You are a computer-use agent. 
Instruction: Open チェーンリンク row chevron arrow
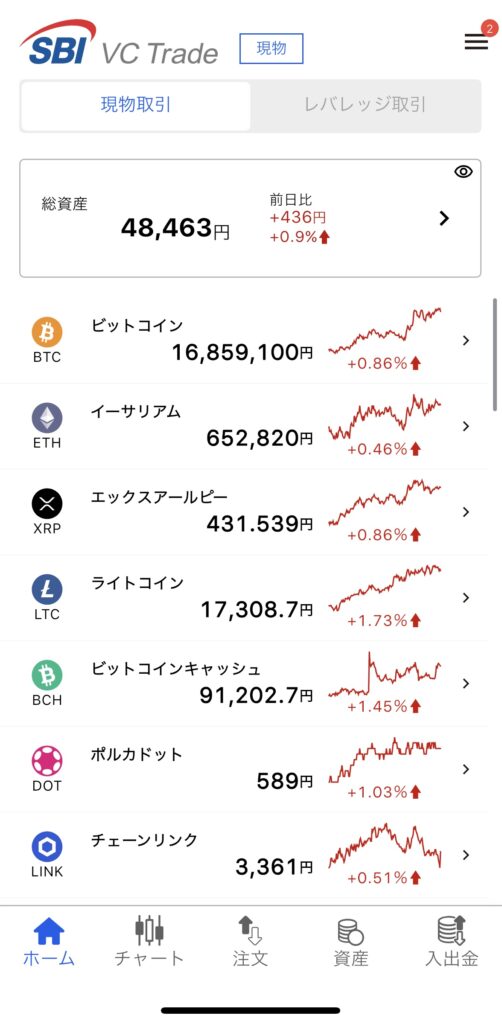click(x=465, y=854)
